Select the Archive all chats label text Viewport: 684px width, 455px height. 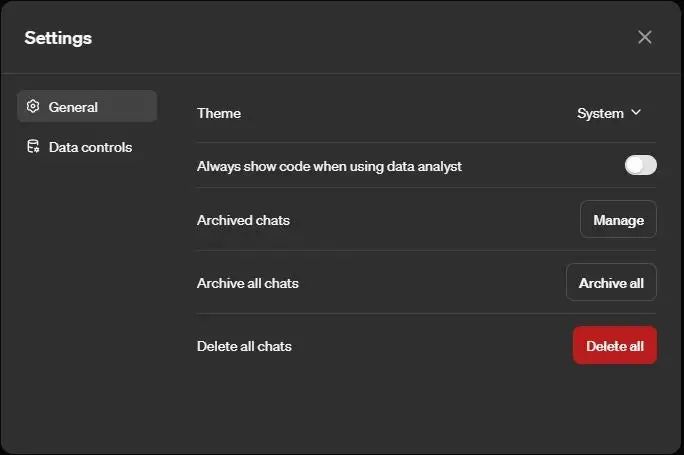click(247, 283)
